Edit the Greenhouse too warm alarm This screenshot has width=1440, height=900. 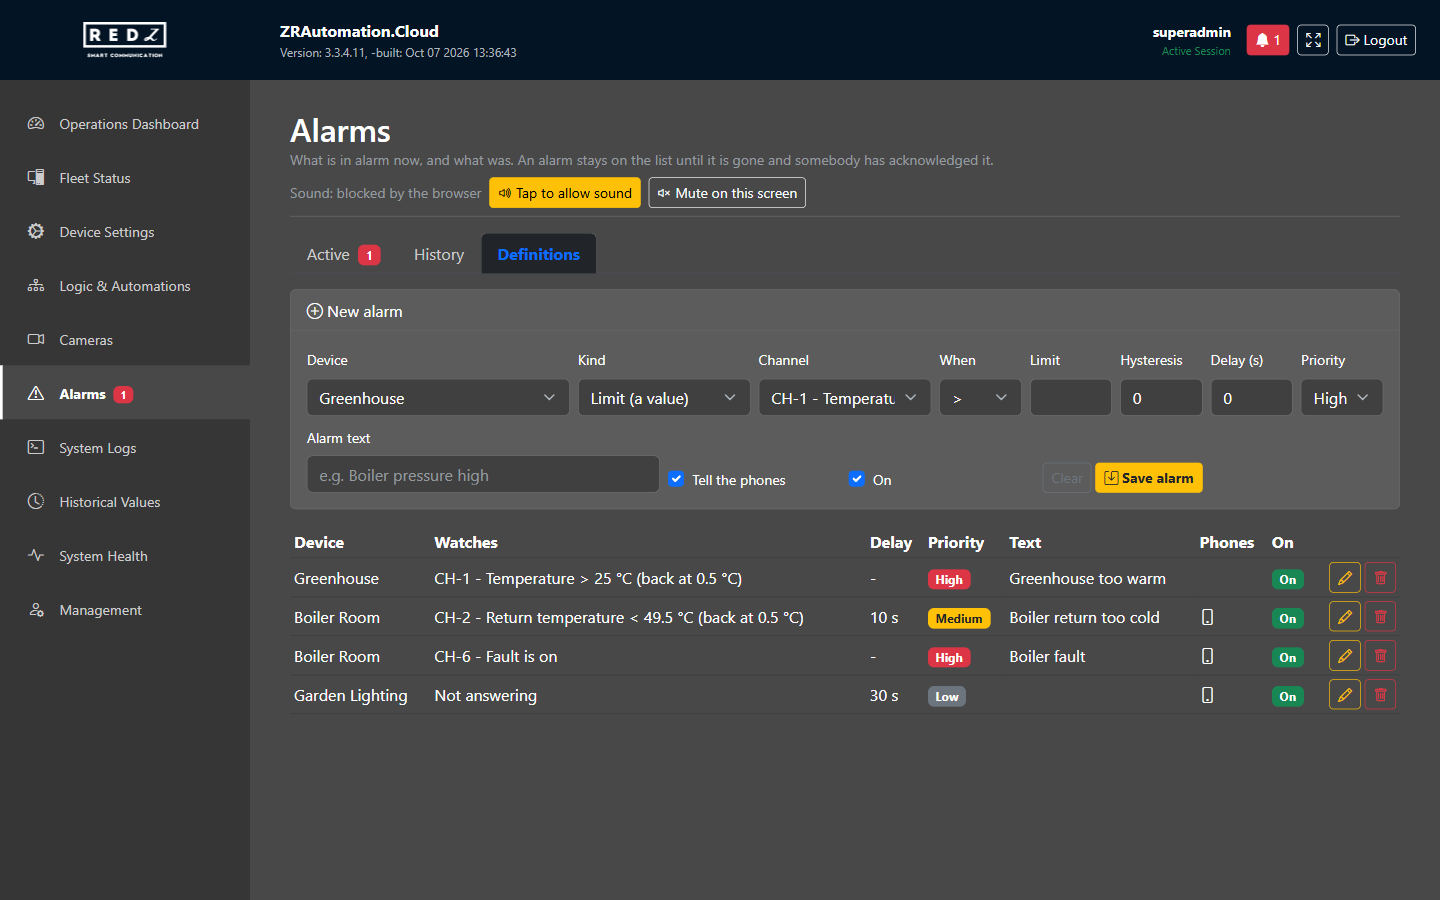(x=1345, y=578)
